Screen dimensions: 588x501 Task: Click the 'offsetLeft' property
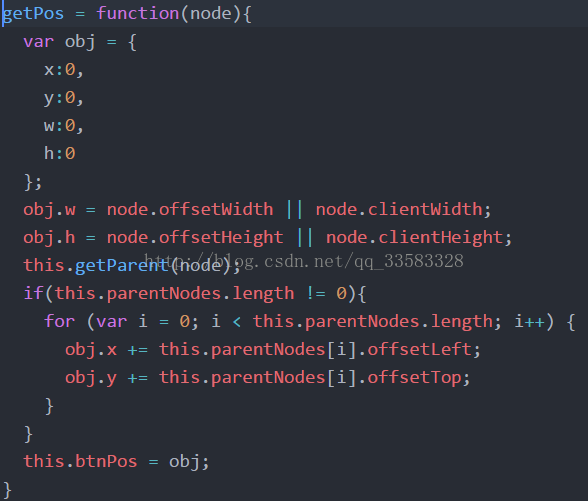pyautogui.click(x=419, y=349)
